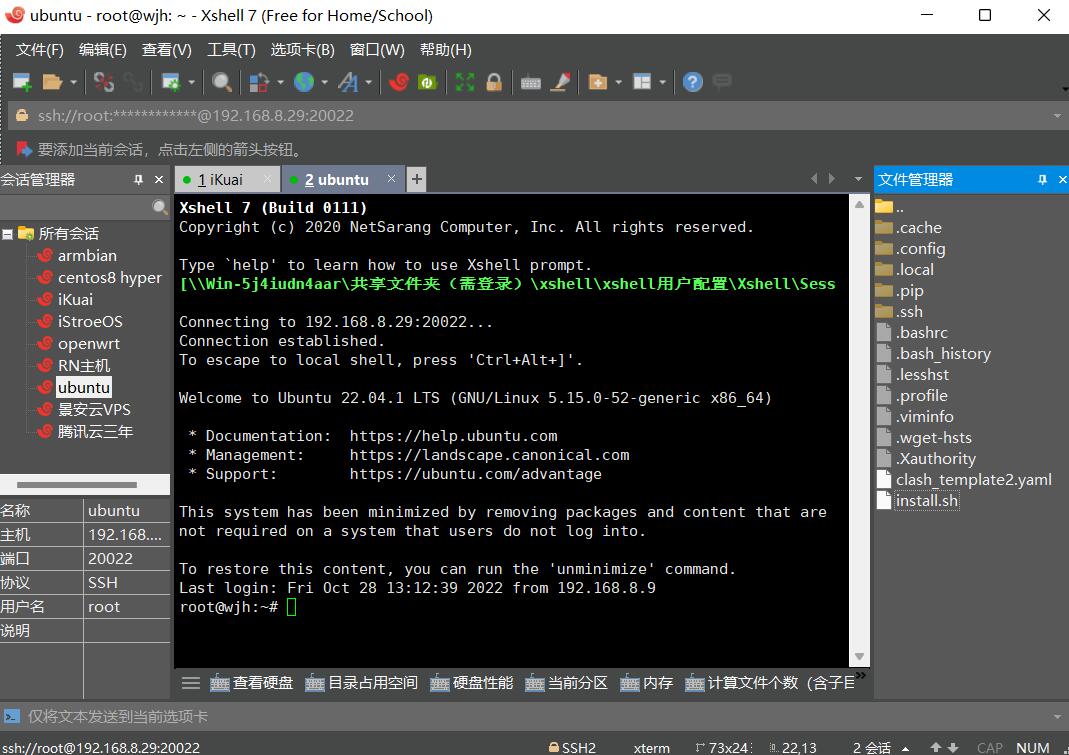Toggle full screen mode icon

464,82
